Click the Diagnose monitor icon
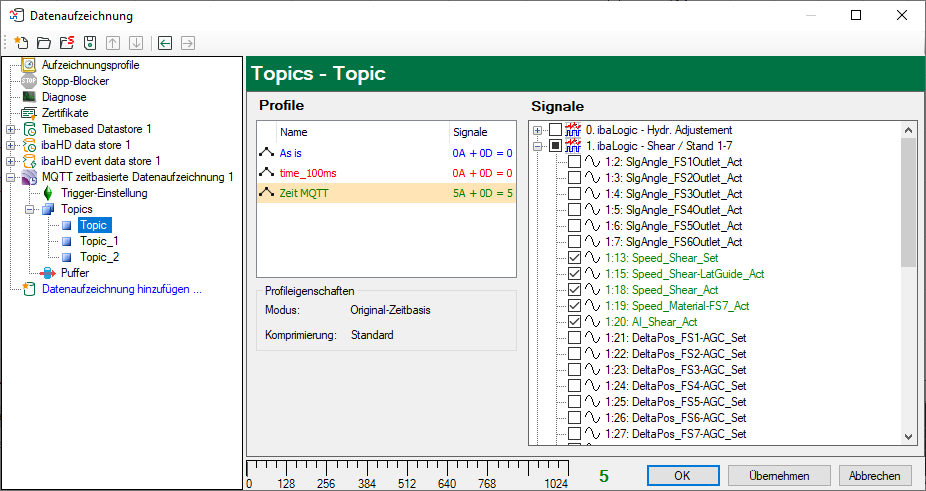 [29, 97]
